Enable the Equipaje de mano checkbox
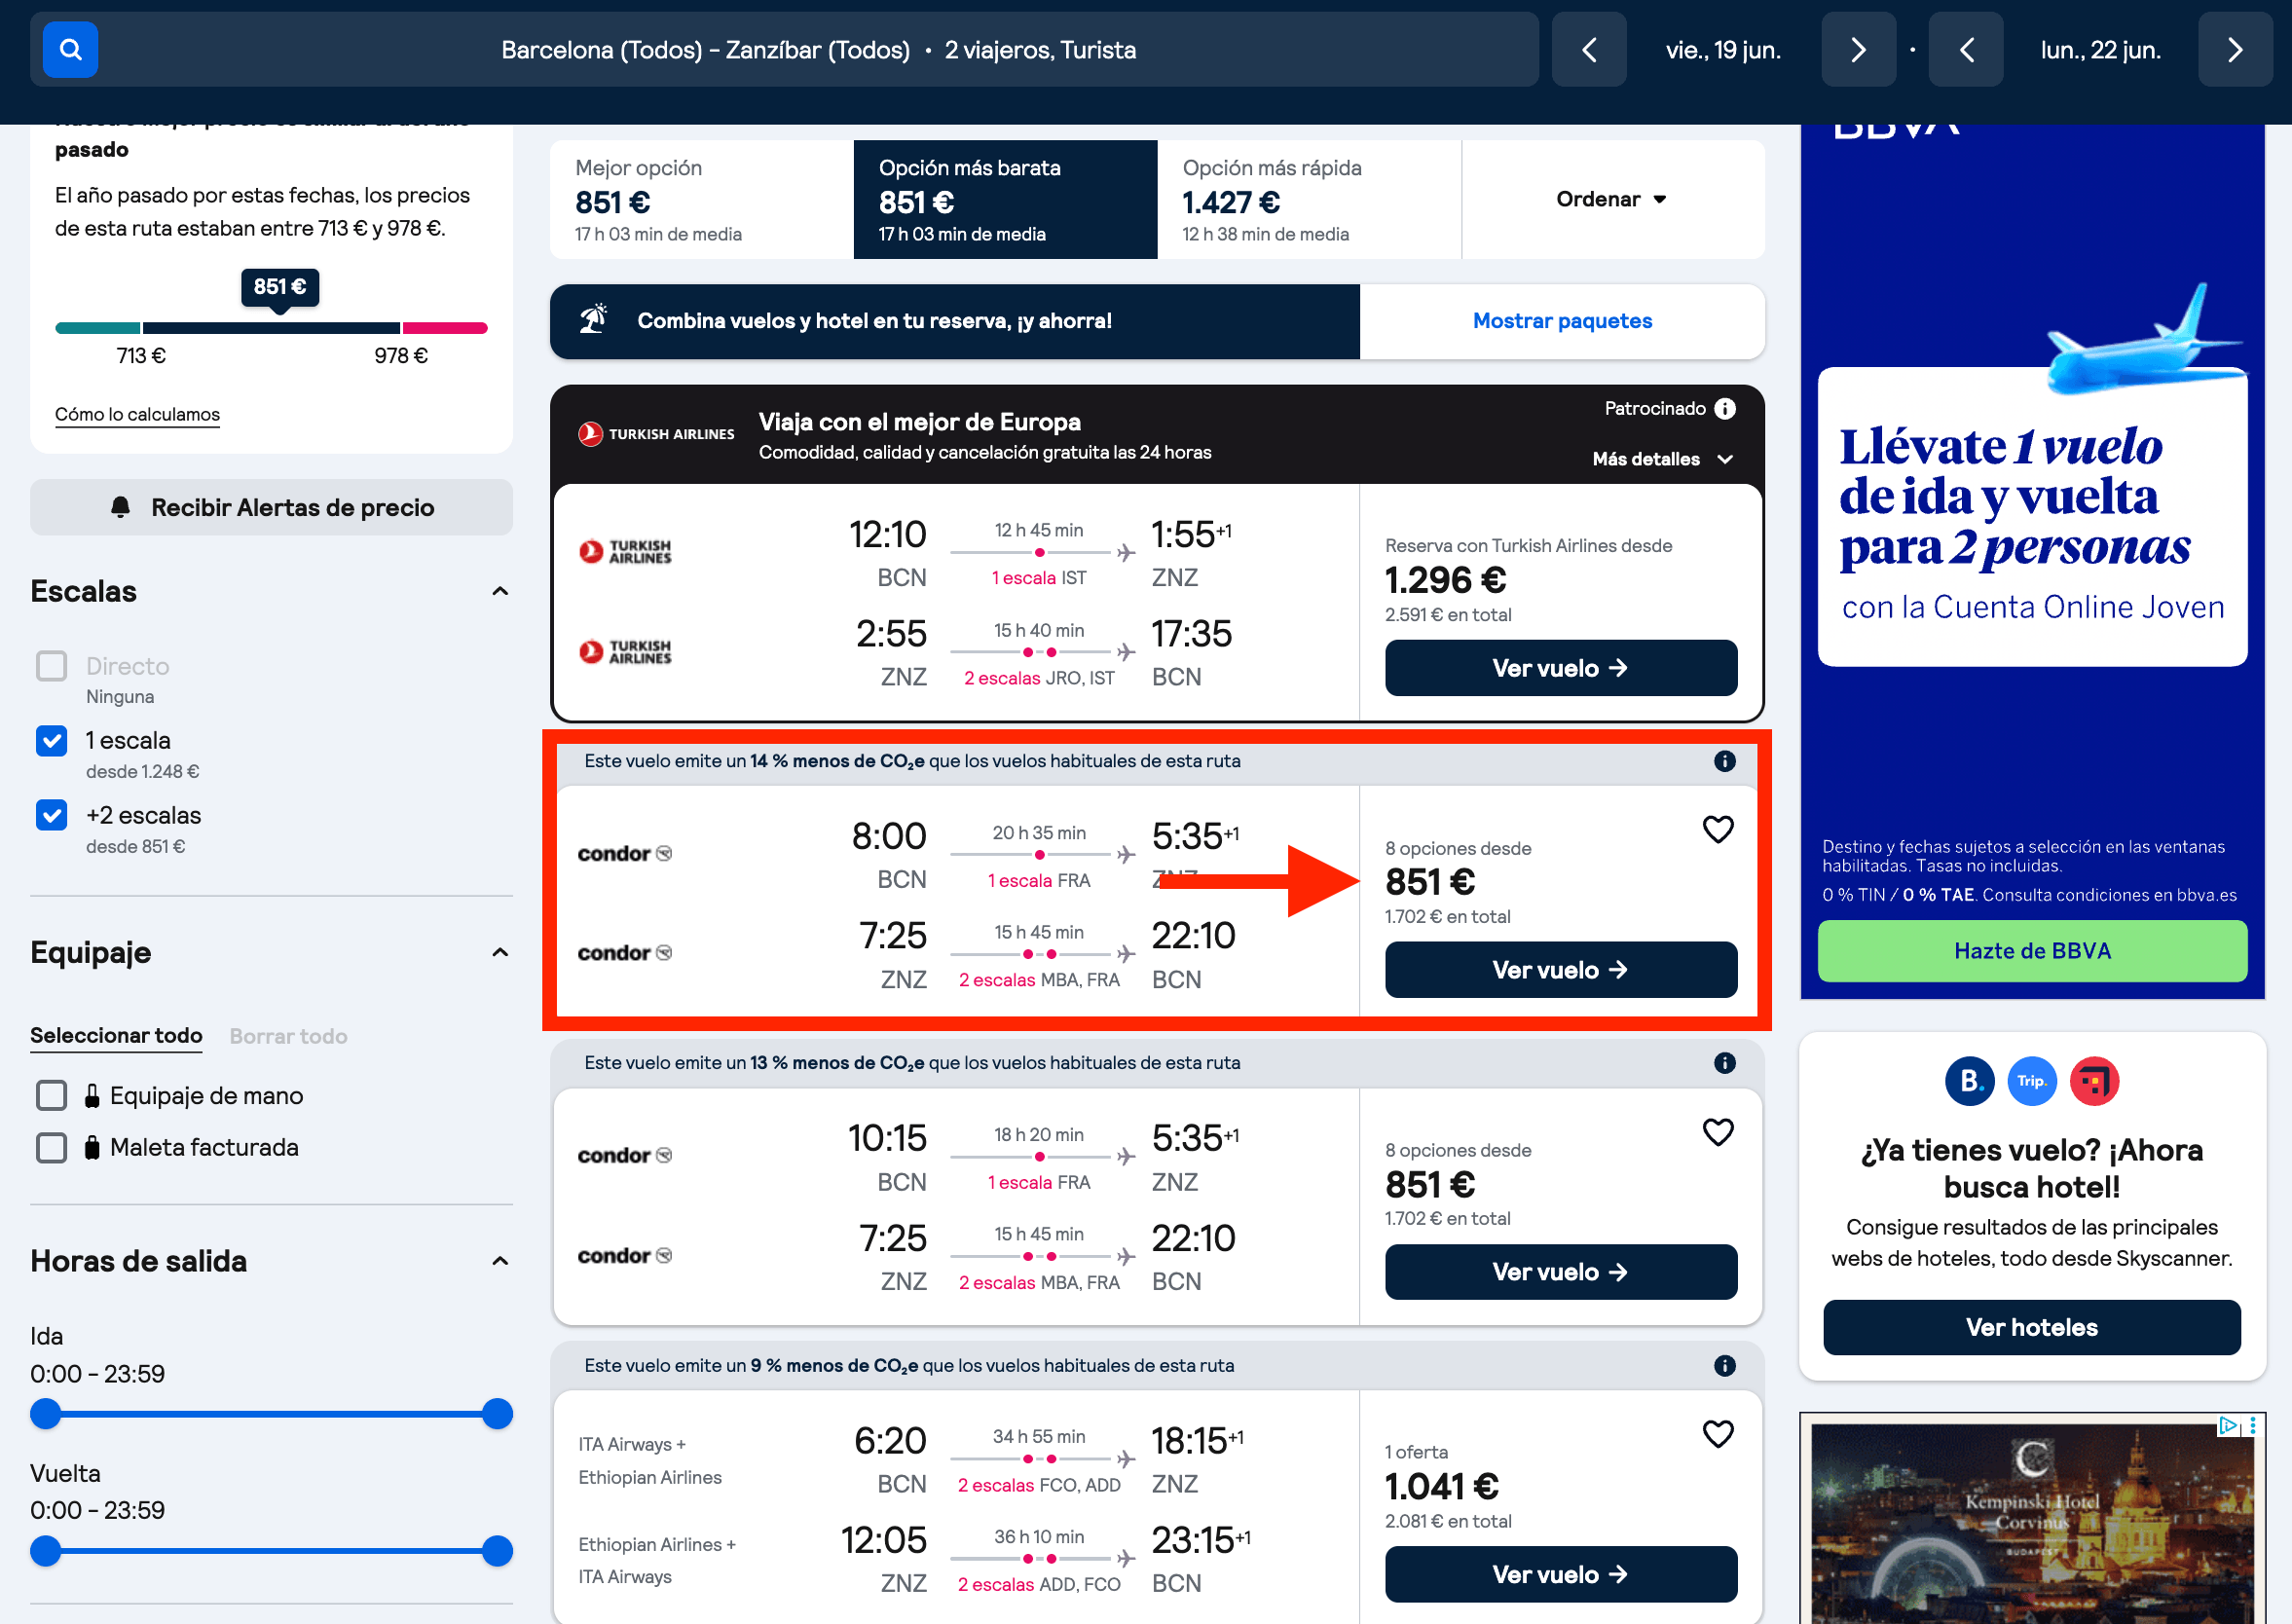This screenshot has height=1624, width=2292. point(51,1096)
